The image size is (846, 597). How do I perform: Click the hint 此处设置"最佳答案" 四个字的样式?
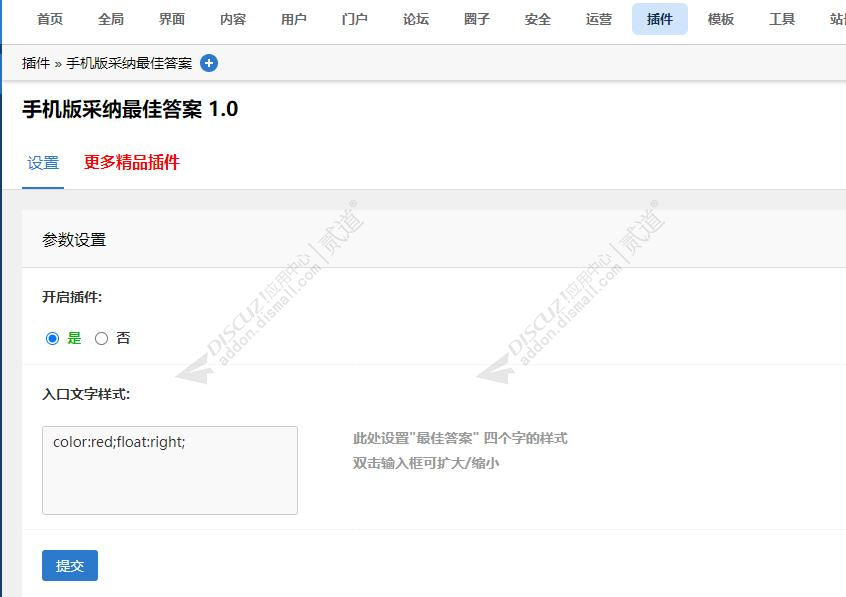coord(460,438)
